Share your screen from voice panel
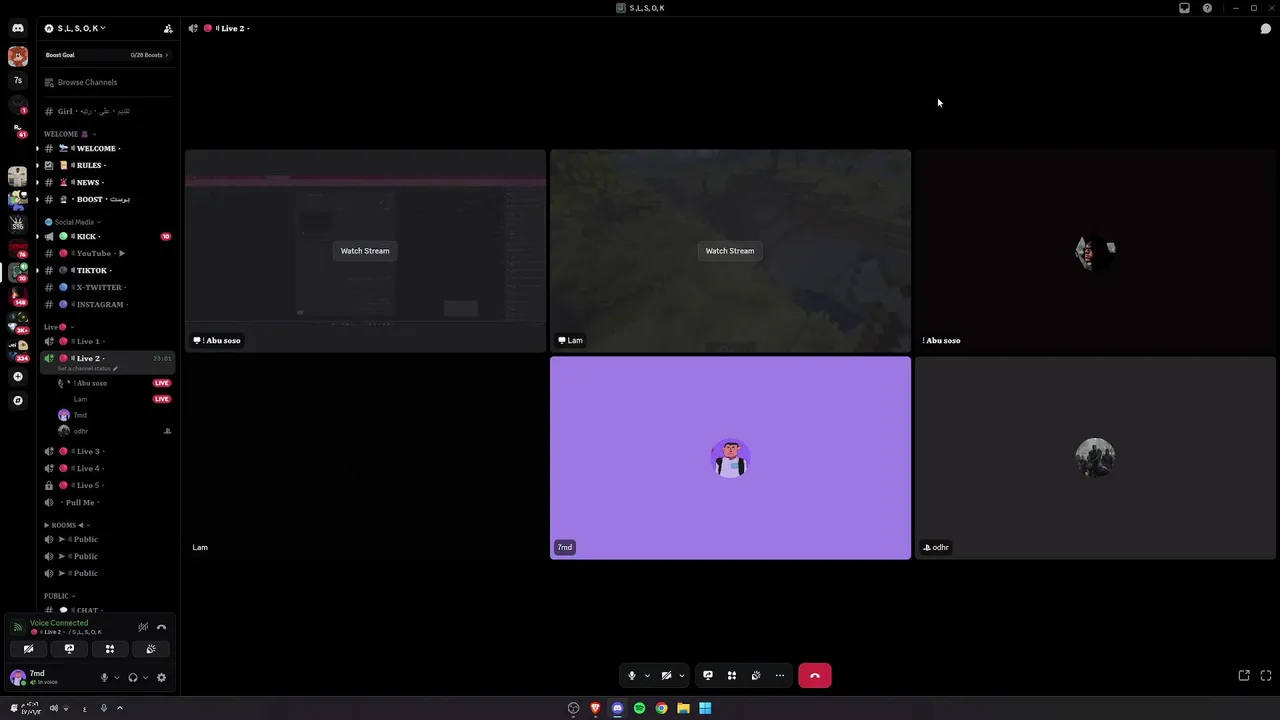The image size is (1280, 720). tap(69, 649)
